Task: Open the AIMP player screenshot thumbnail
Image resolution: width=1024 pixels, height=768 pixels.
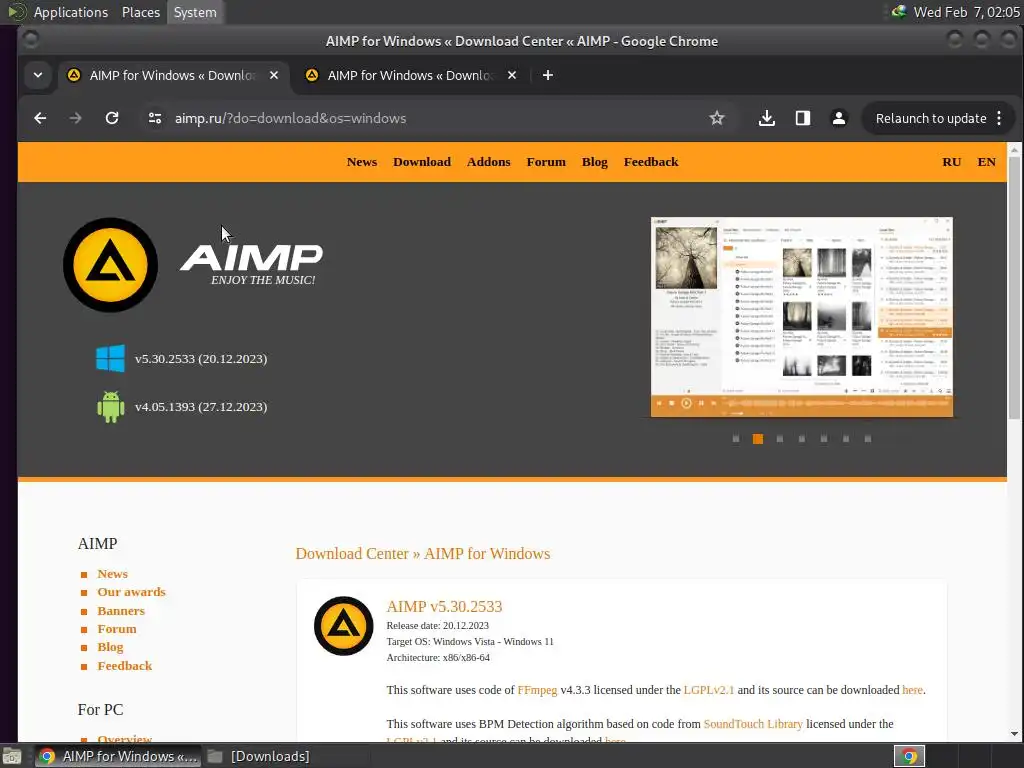Action: pyautogui.click(x=802, y=317)
